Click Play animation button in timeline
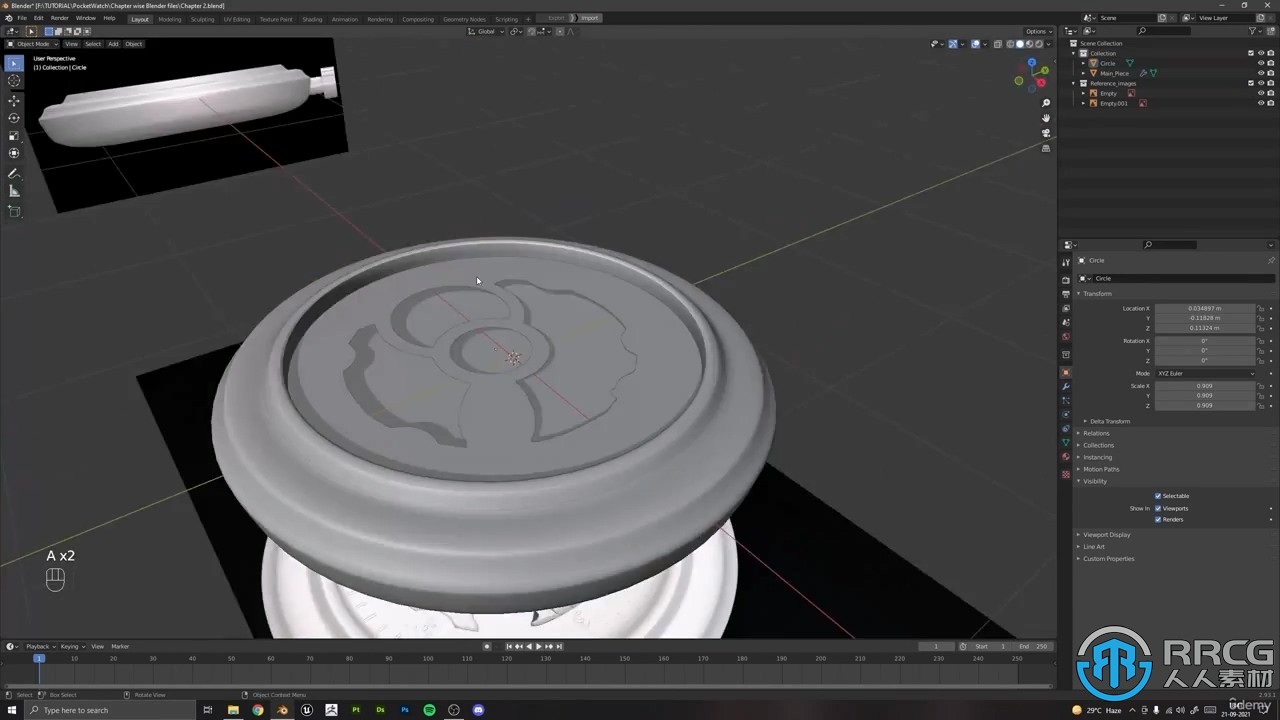The height and width of the screenshot is (720, 1280). coord(539,646)
